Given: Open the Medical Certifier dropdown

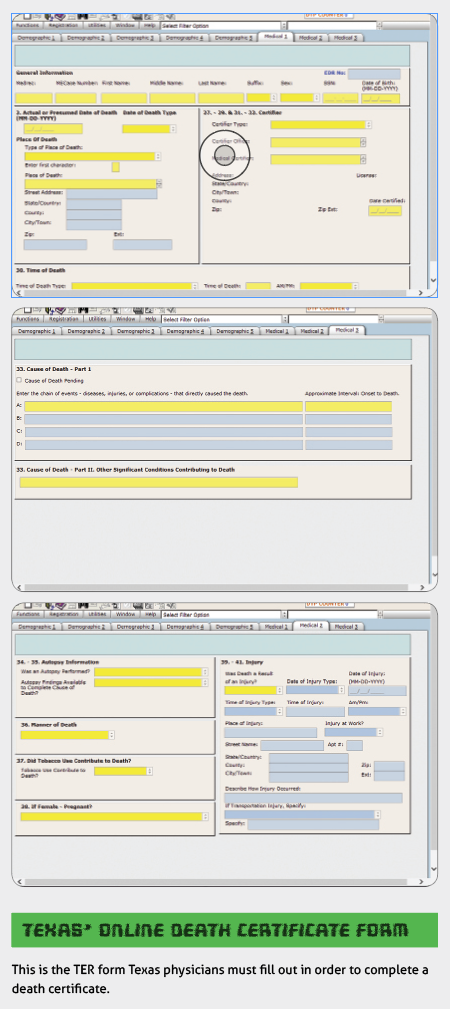Looking at the screenshot, I should coord(318,159).
